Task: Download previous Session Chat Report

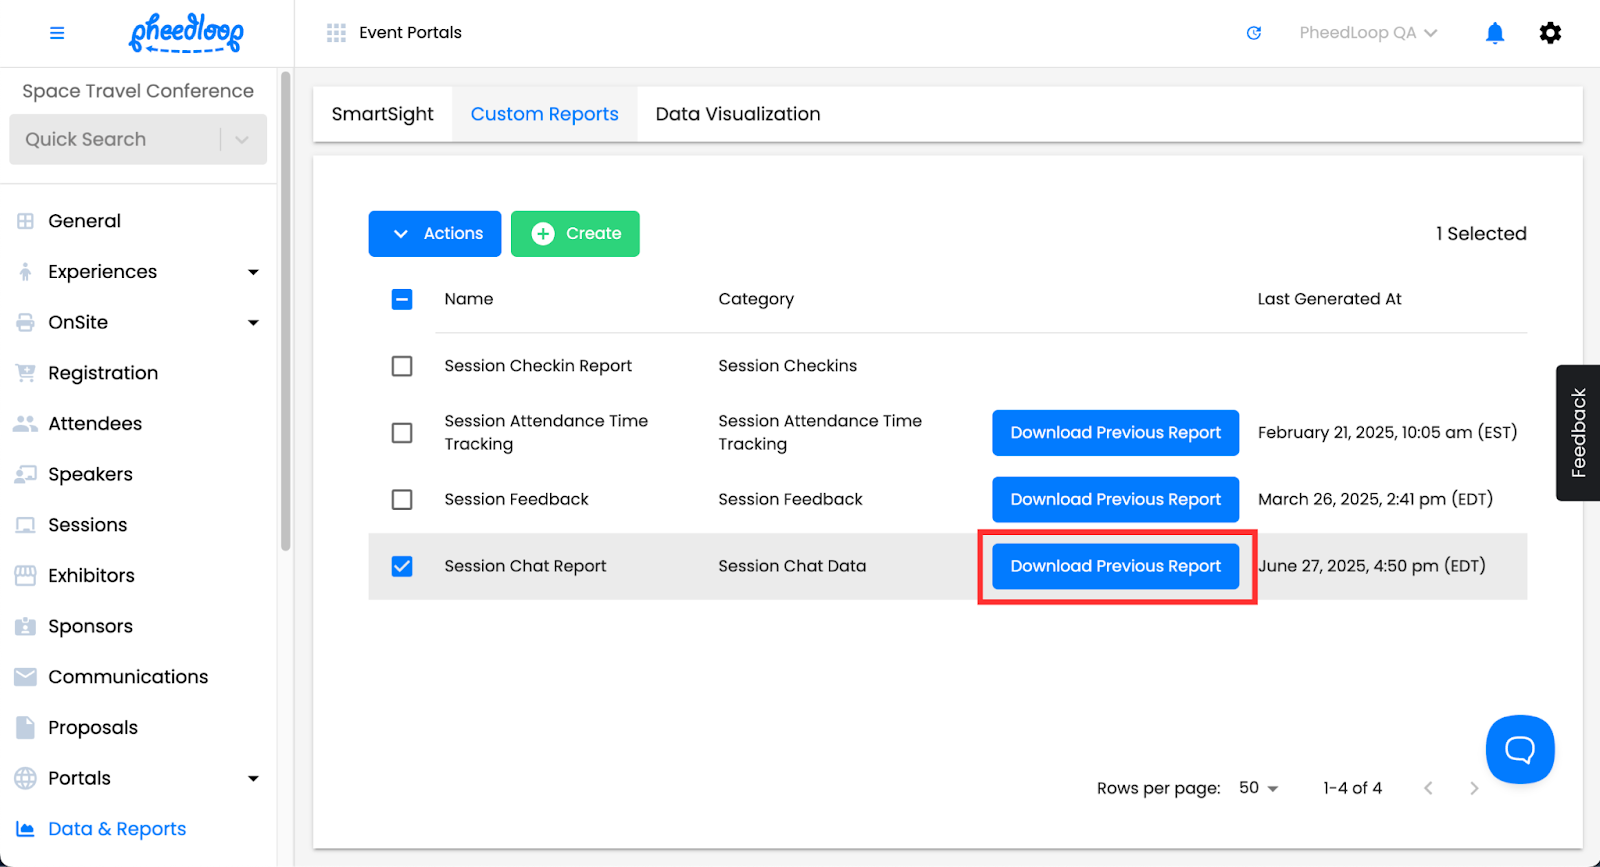Action: point(1116,566)
